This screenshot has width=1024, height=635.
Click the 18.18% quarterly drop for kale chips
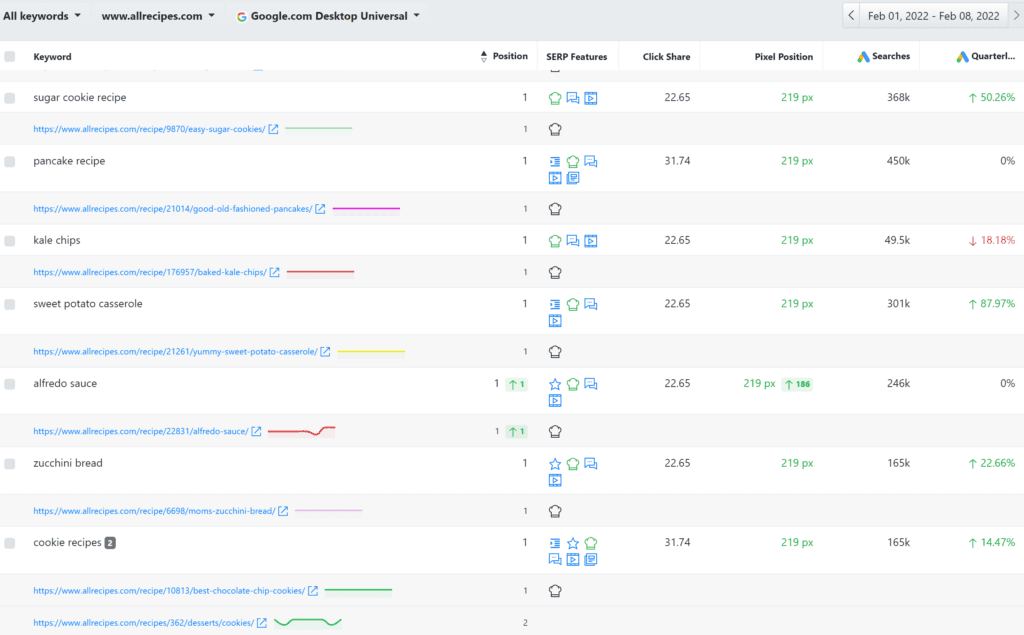click(x=991, y=240)
